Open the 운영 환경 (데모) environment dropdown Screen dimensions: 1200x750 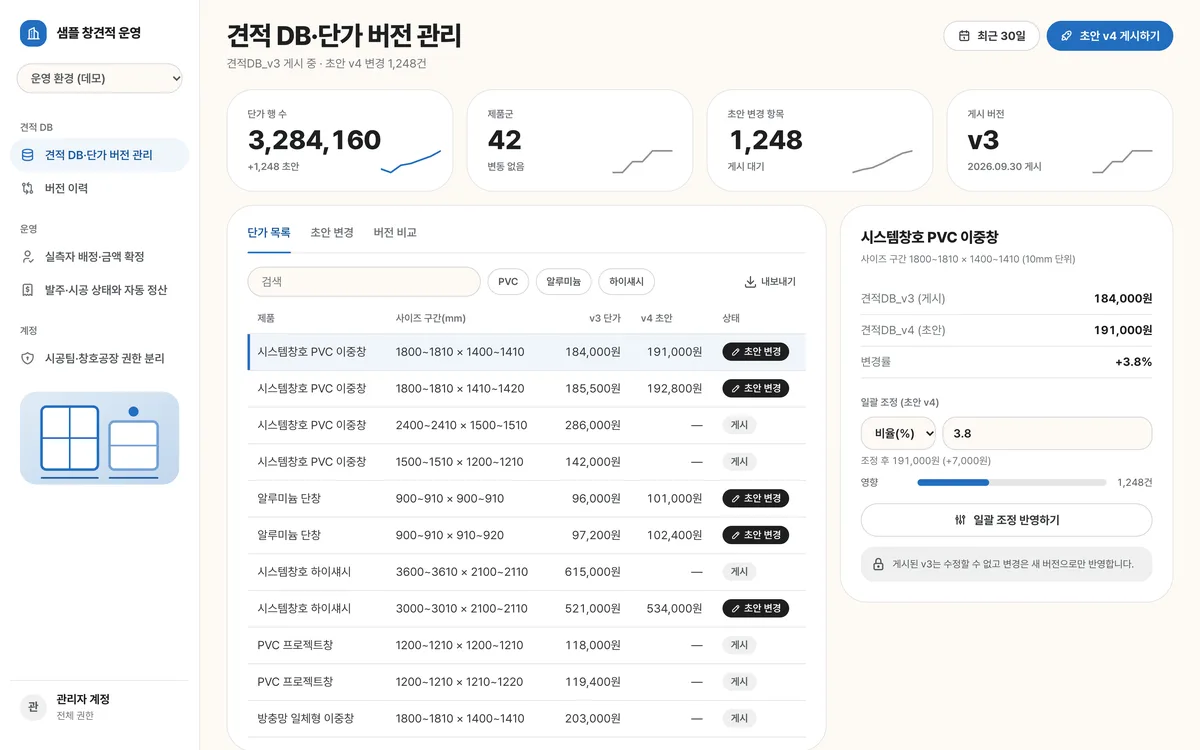pos(100,78)
